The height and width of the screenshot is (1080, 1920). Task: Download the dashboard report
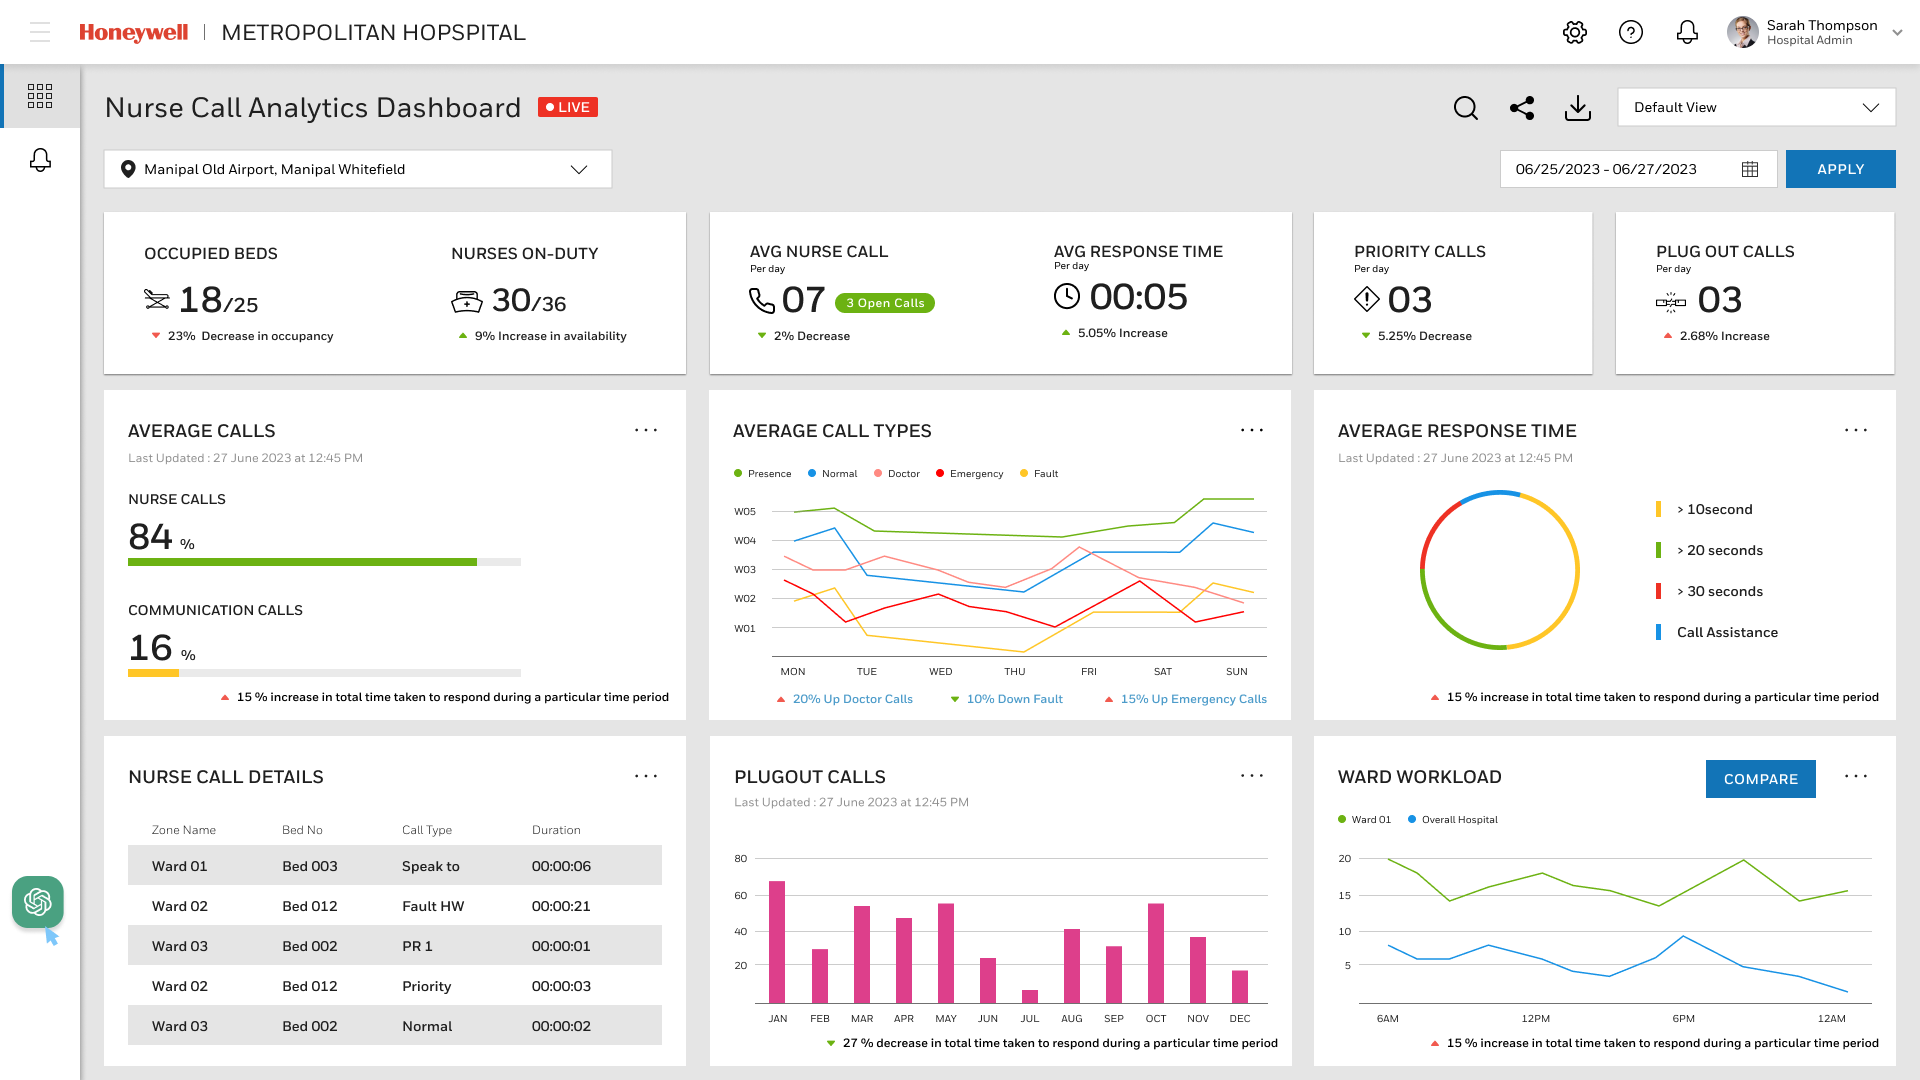tap(1577, 108)
